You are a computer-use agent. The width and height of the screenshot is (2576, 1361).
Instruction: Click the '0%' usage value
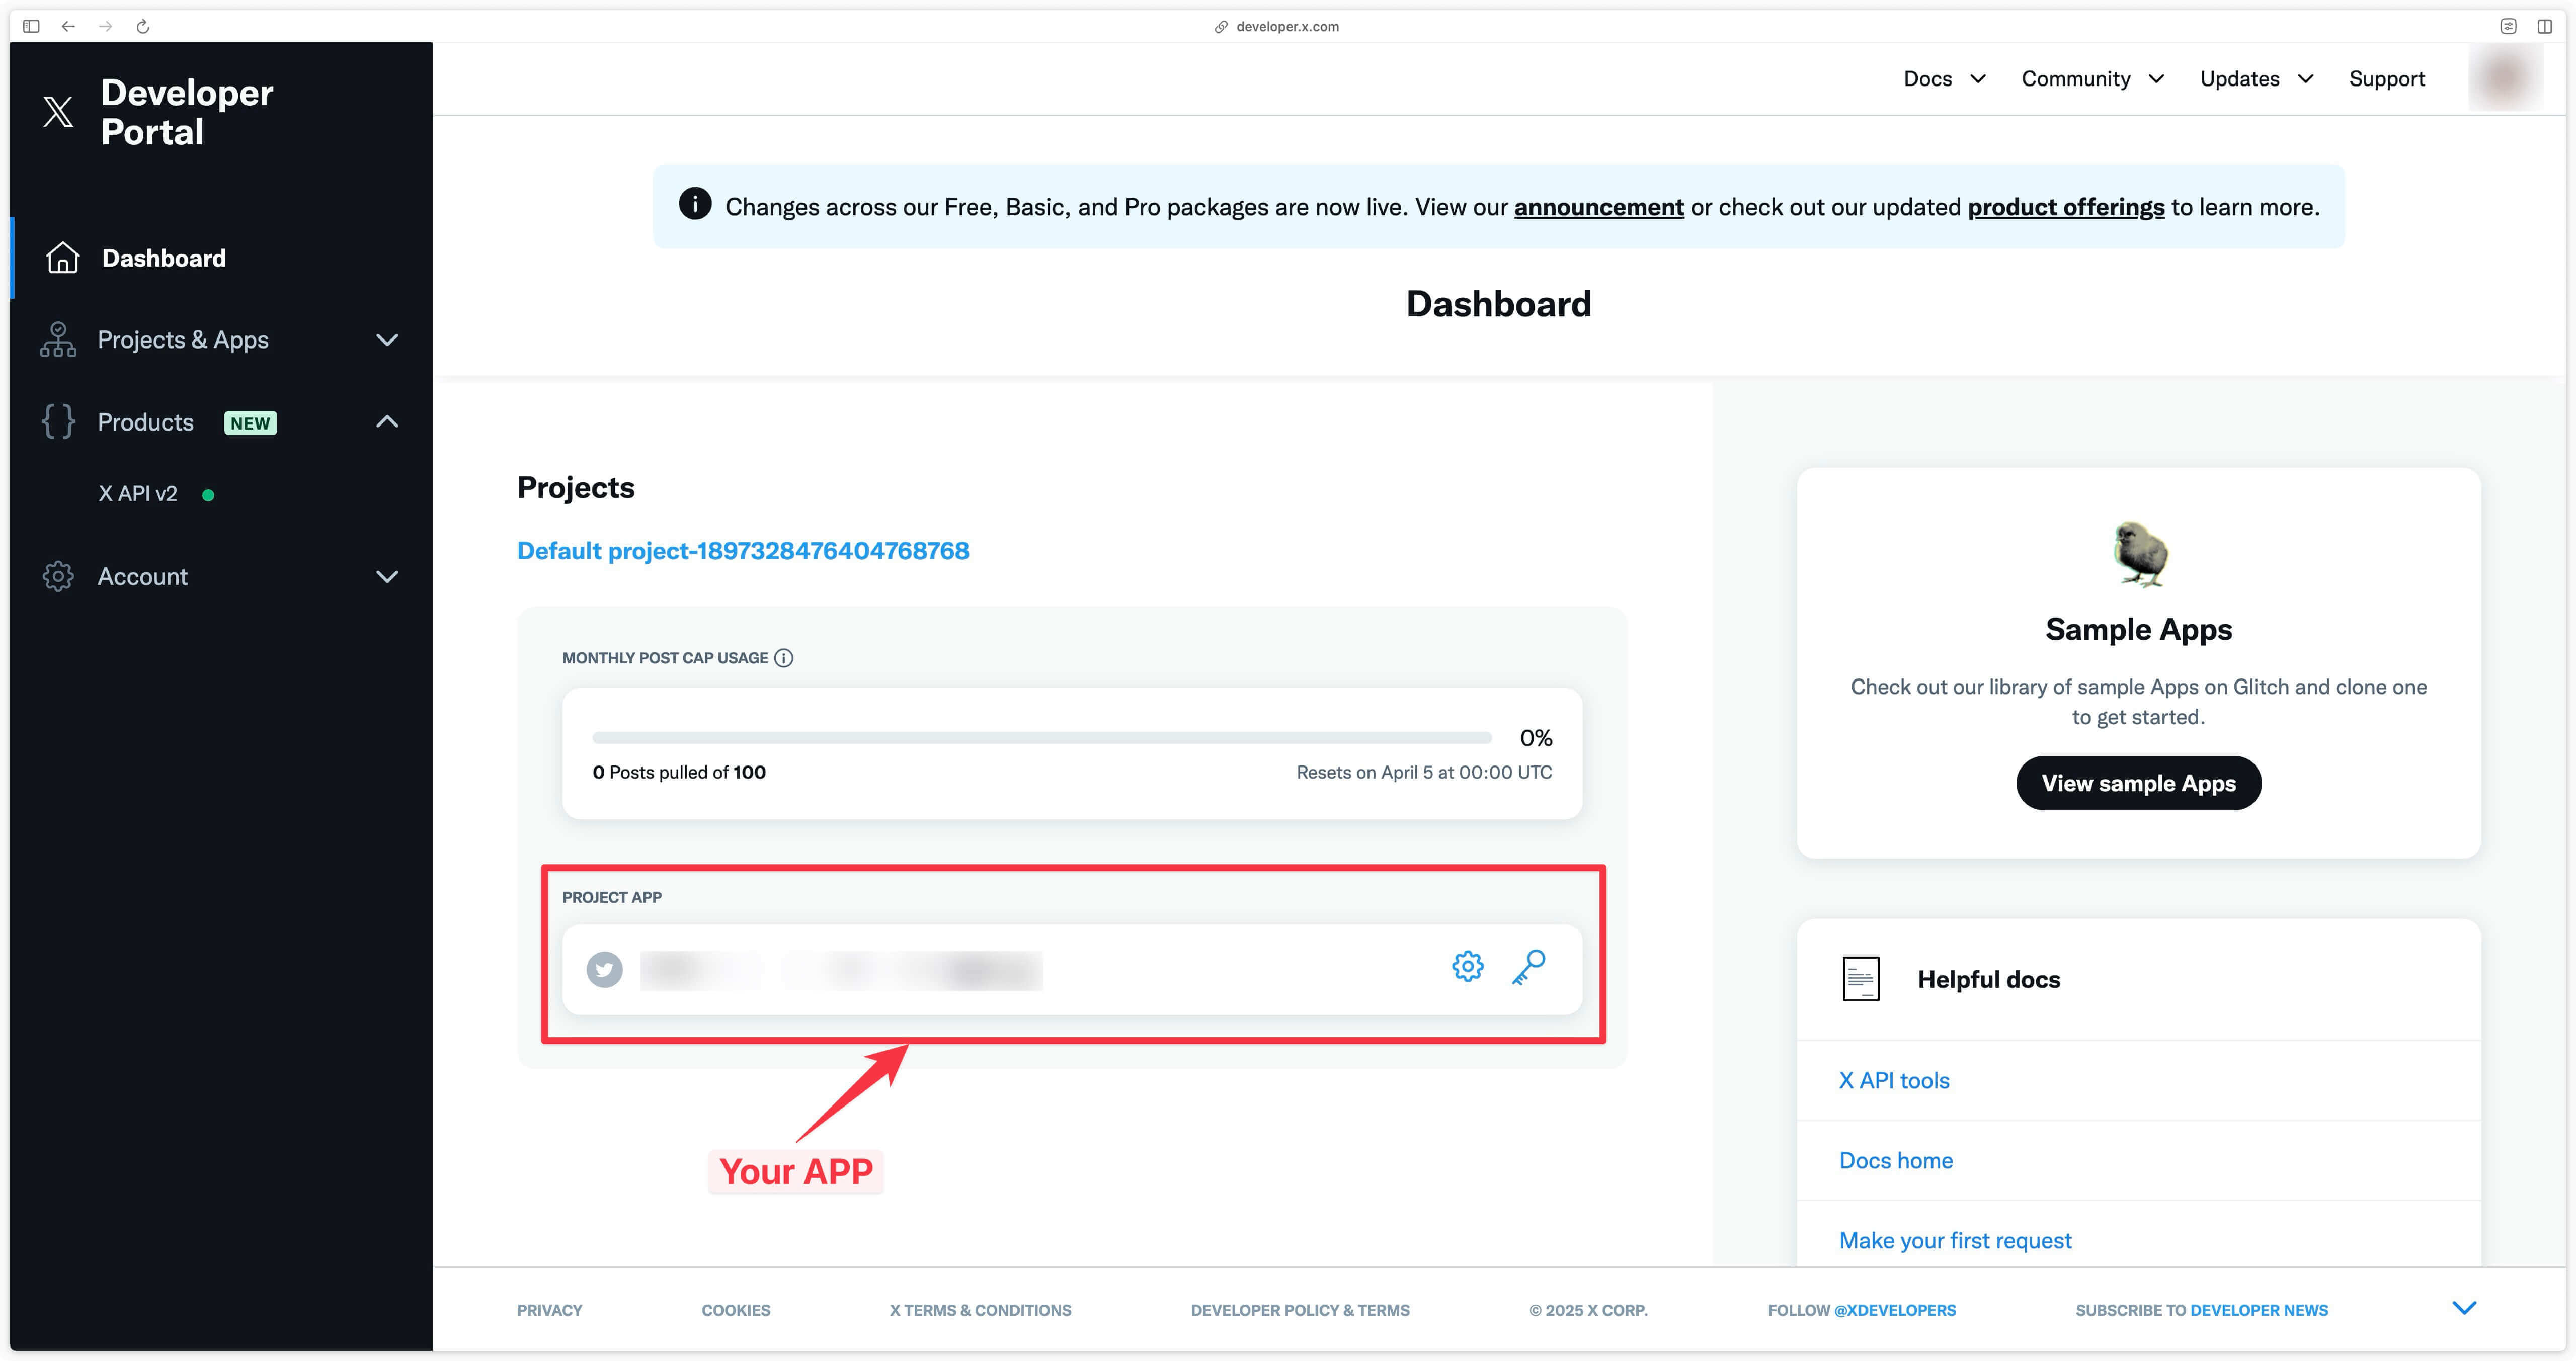click(1536, 738)
